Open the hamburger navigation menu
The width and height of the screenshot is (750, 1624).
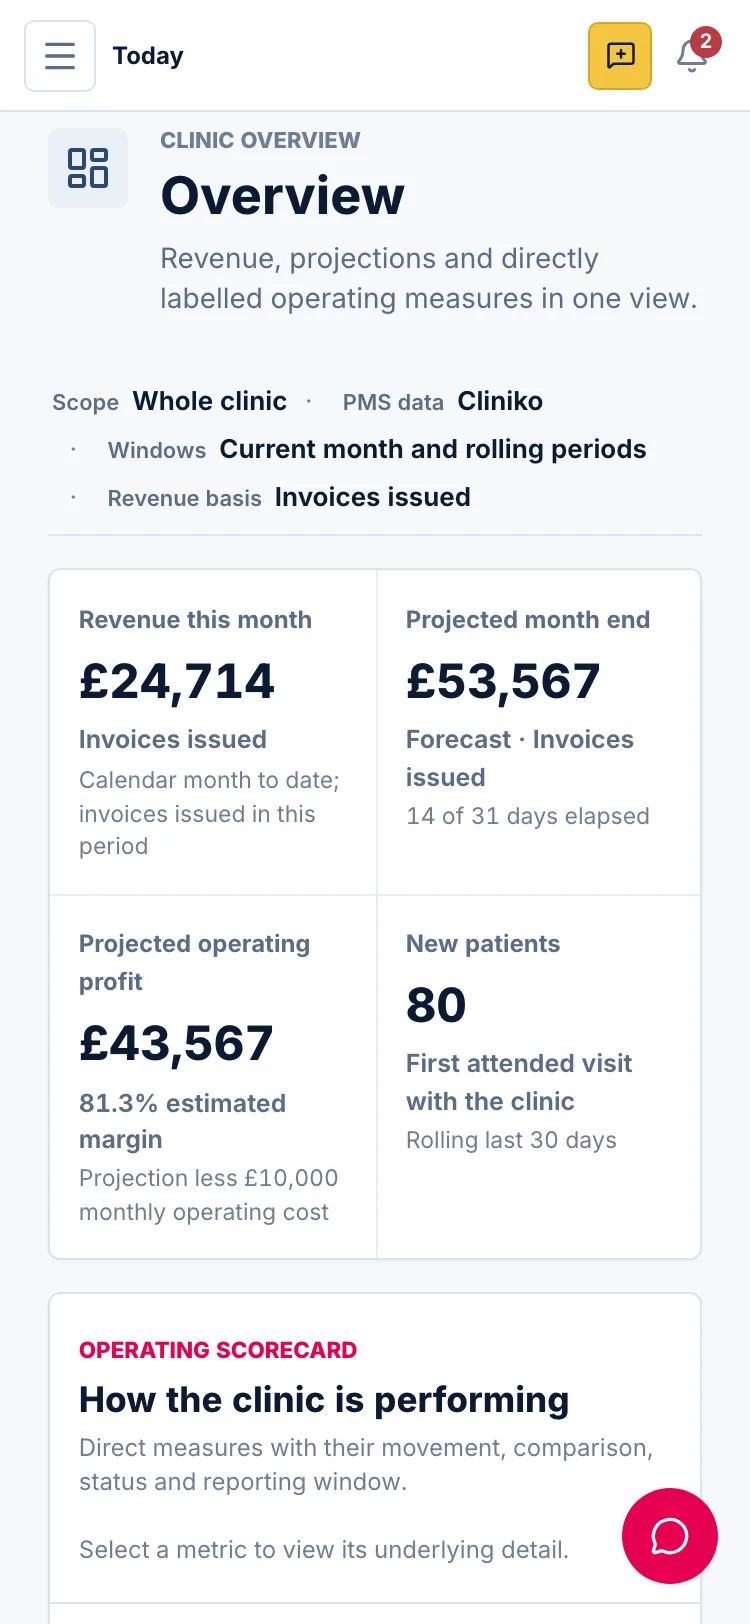click(x=60, y=56)
